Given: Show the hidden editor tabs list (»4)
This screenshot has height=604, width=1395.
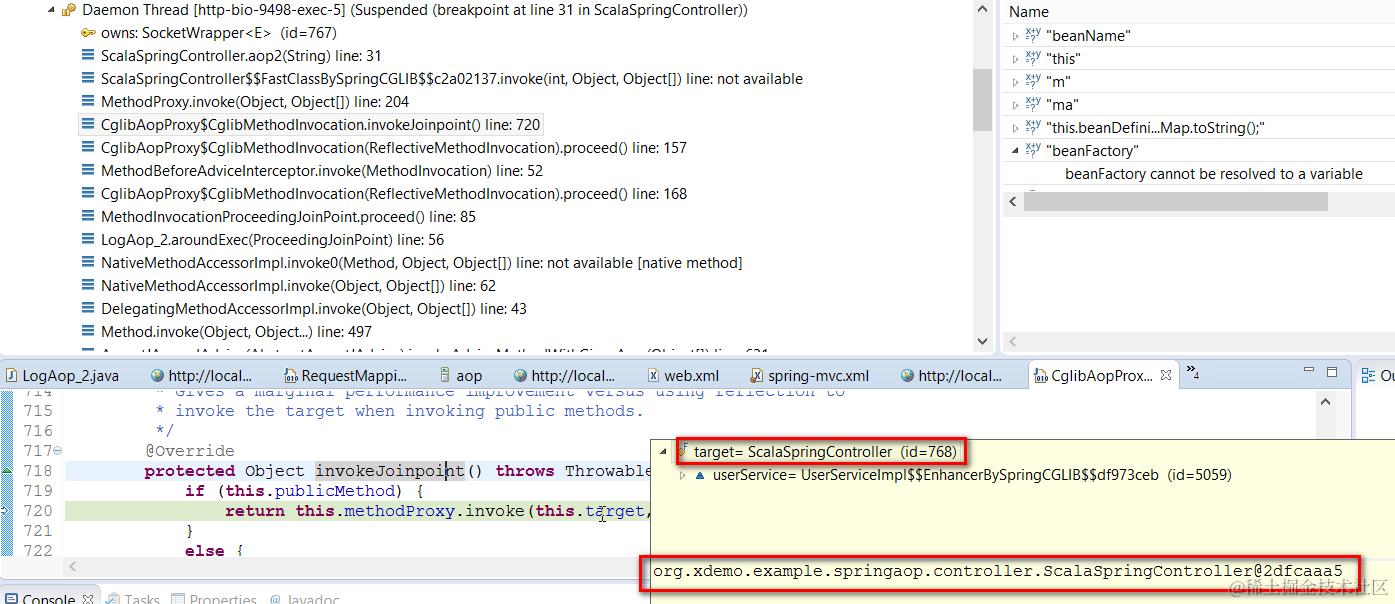Looking at the screenshot, I should 1193,373.
